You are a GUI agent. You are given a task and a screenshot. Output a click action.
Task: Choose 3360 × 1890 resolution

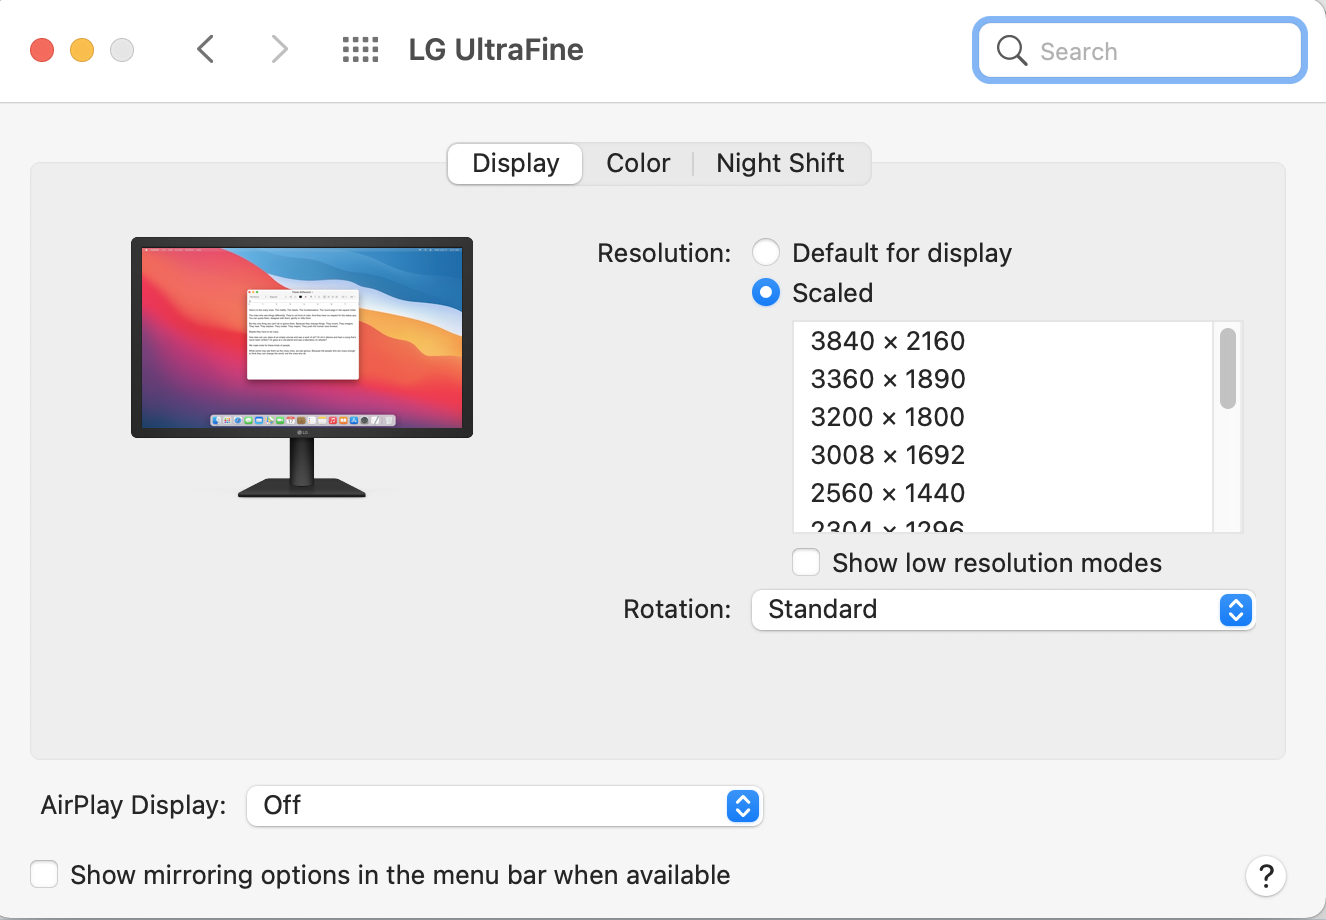[1002, 379]
